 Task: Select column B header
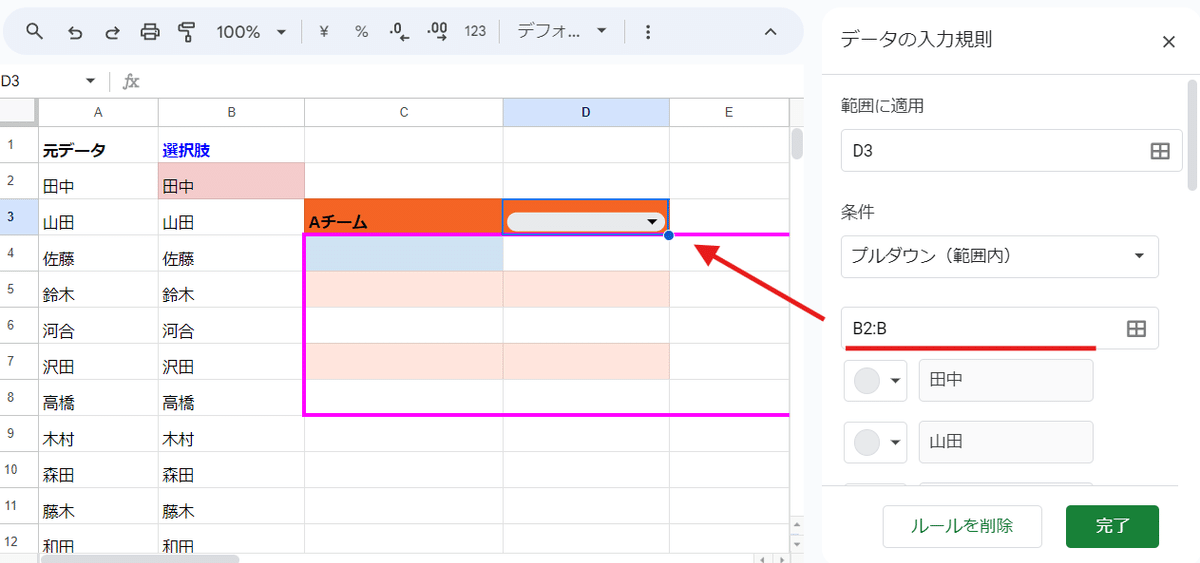point(231,112)
